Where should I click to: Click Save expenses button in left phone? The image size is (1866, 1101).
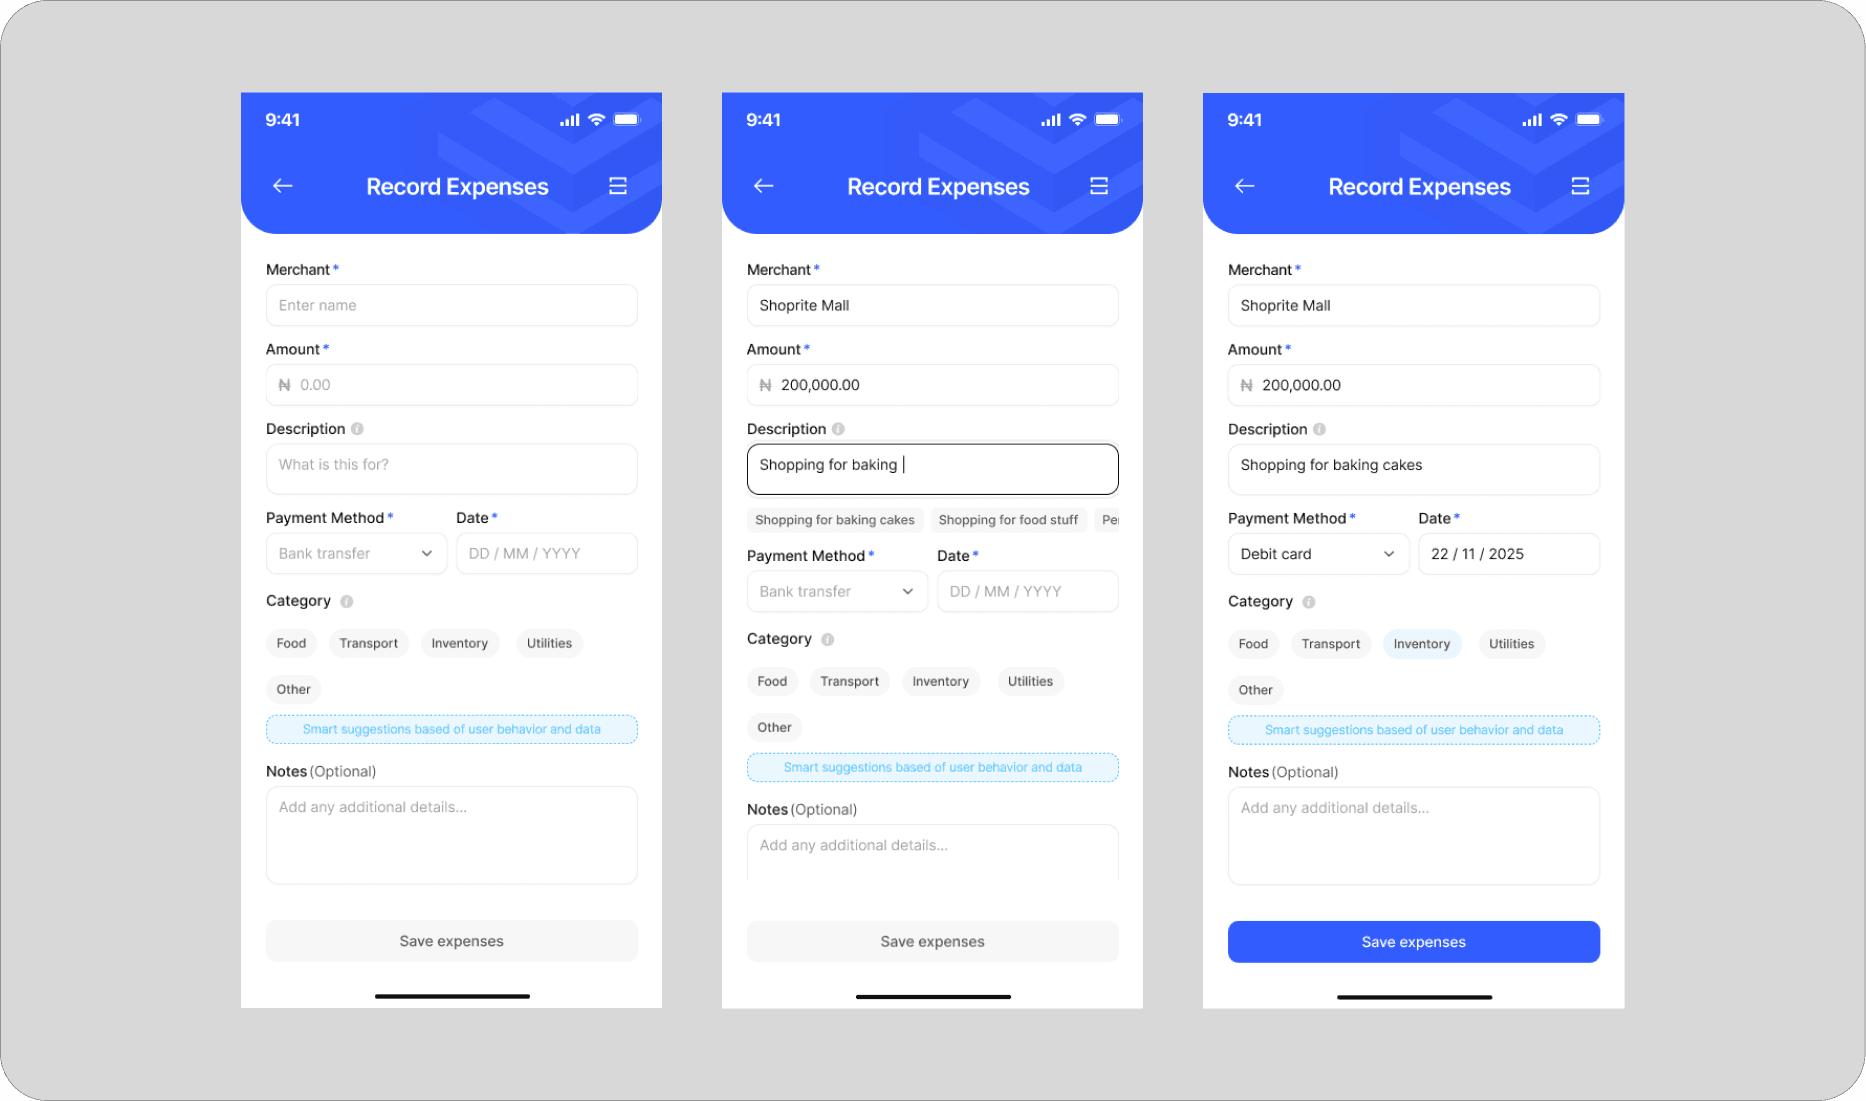click(x=452, y=941)
